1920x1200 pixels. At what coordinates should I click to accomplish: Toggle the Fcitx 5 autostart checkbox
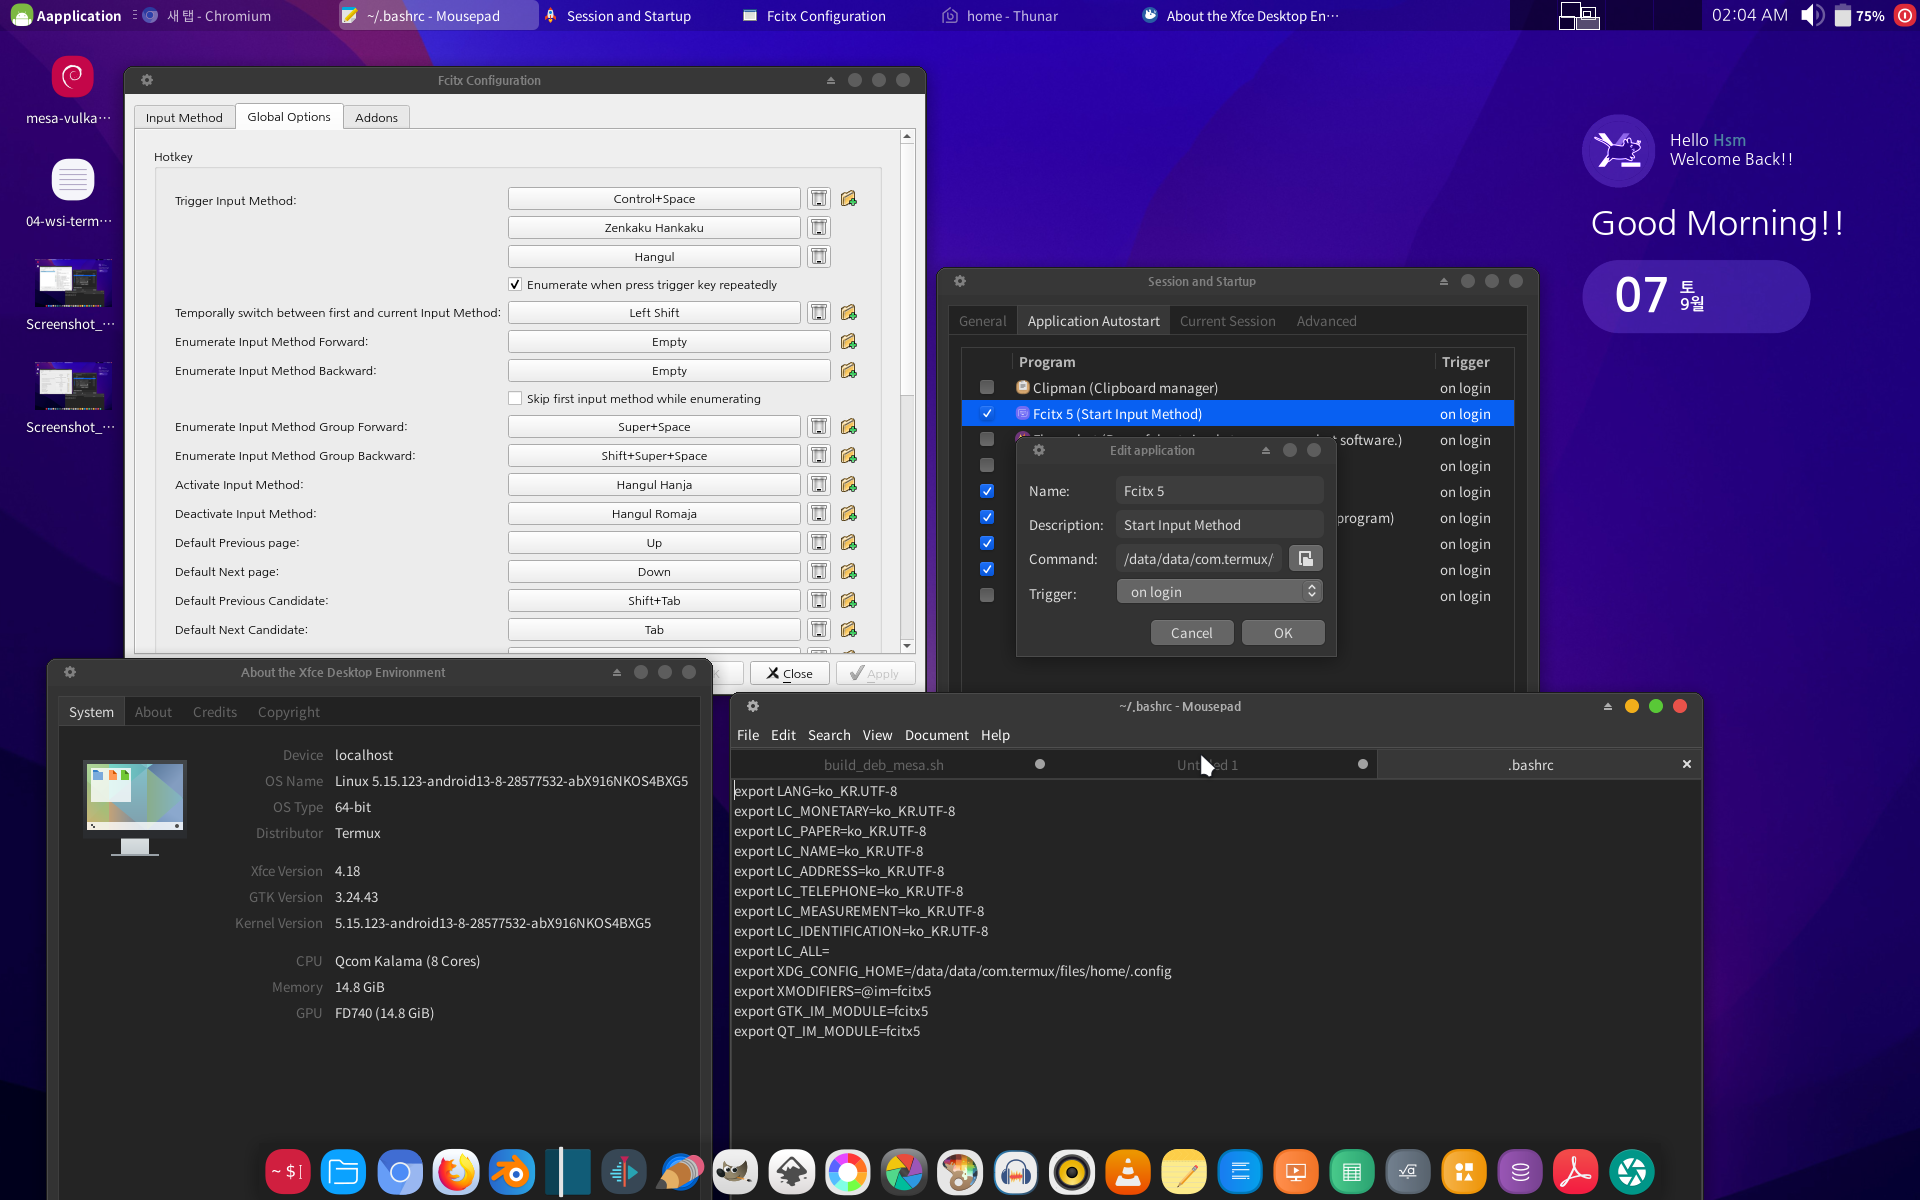pyautogui.click(x=986, y=413)
